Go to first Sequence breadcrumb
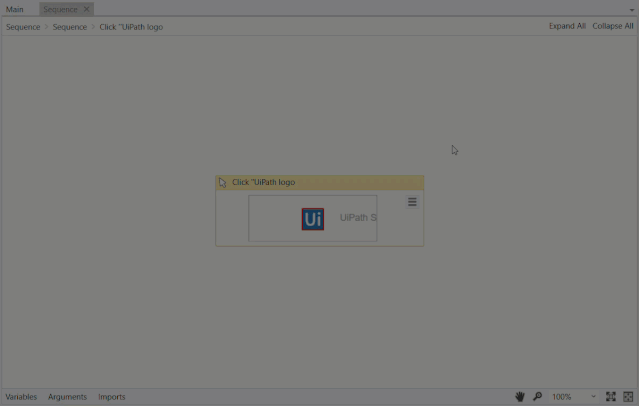 coord(23,27)
